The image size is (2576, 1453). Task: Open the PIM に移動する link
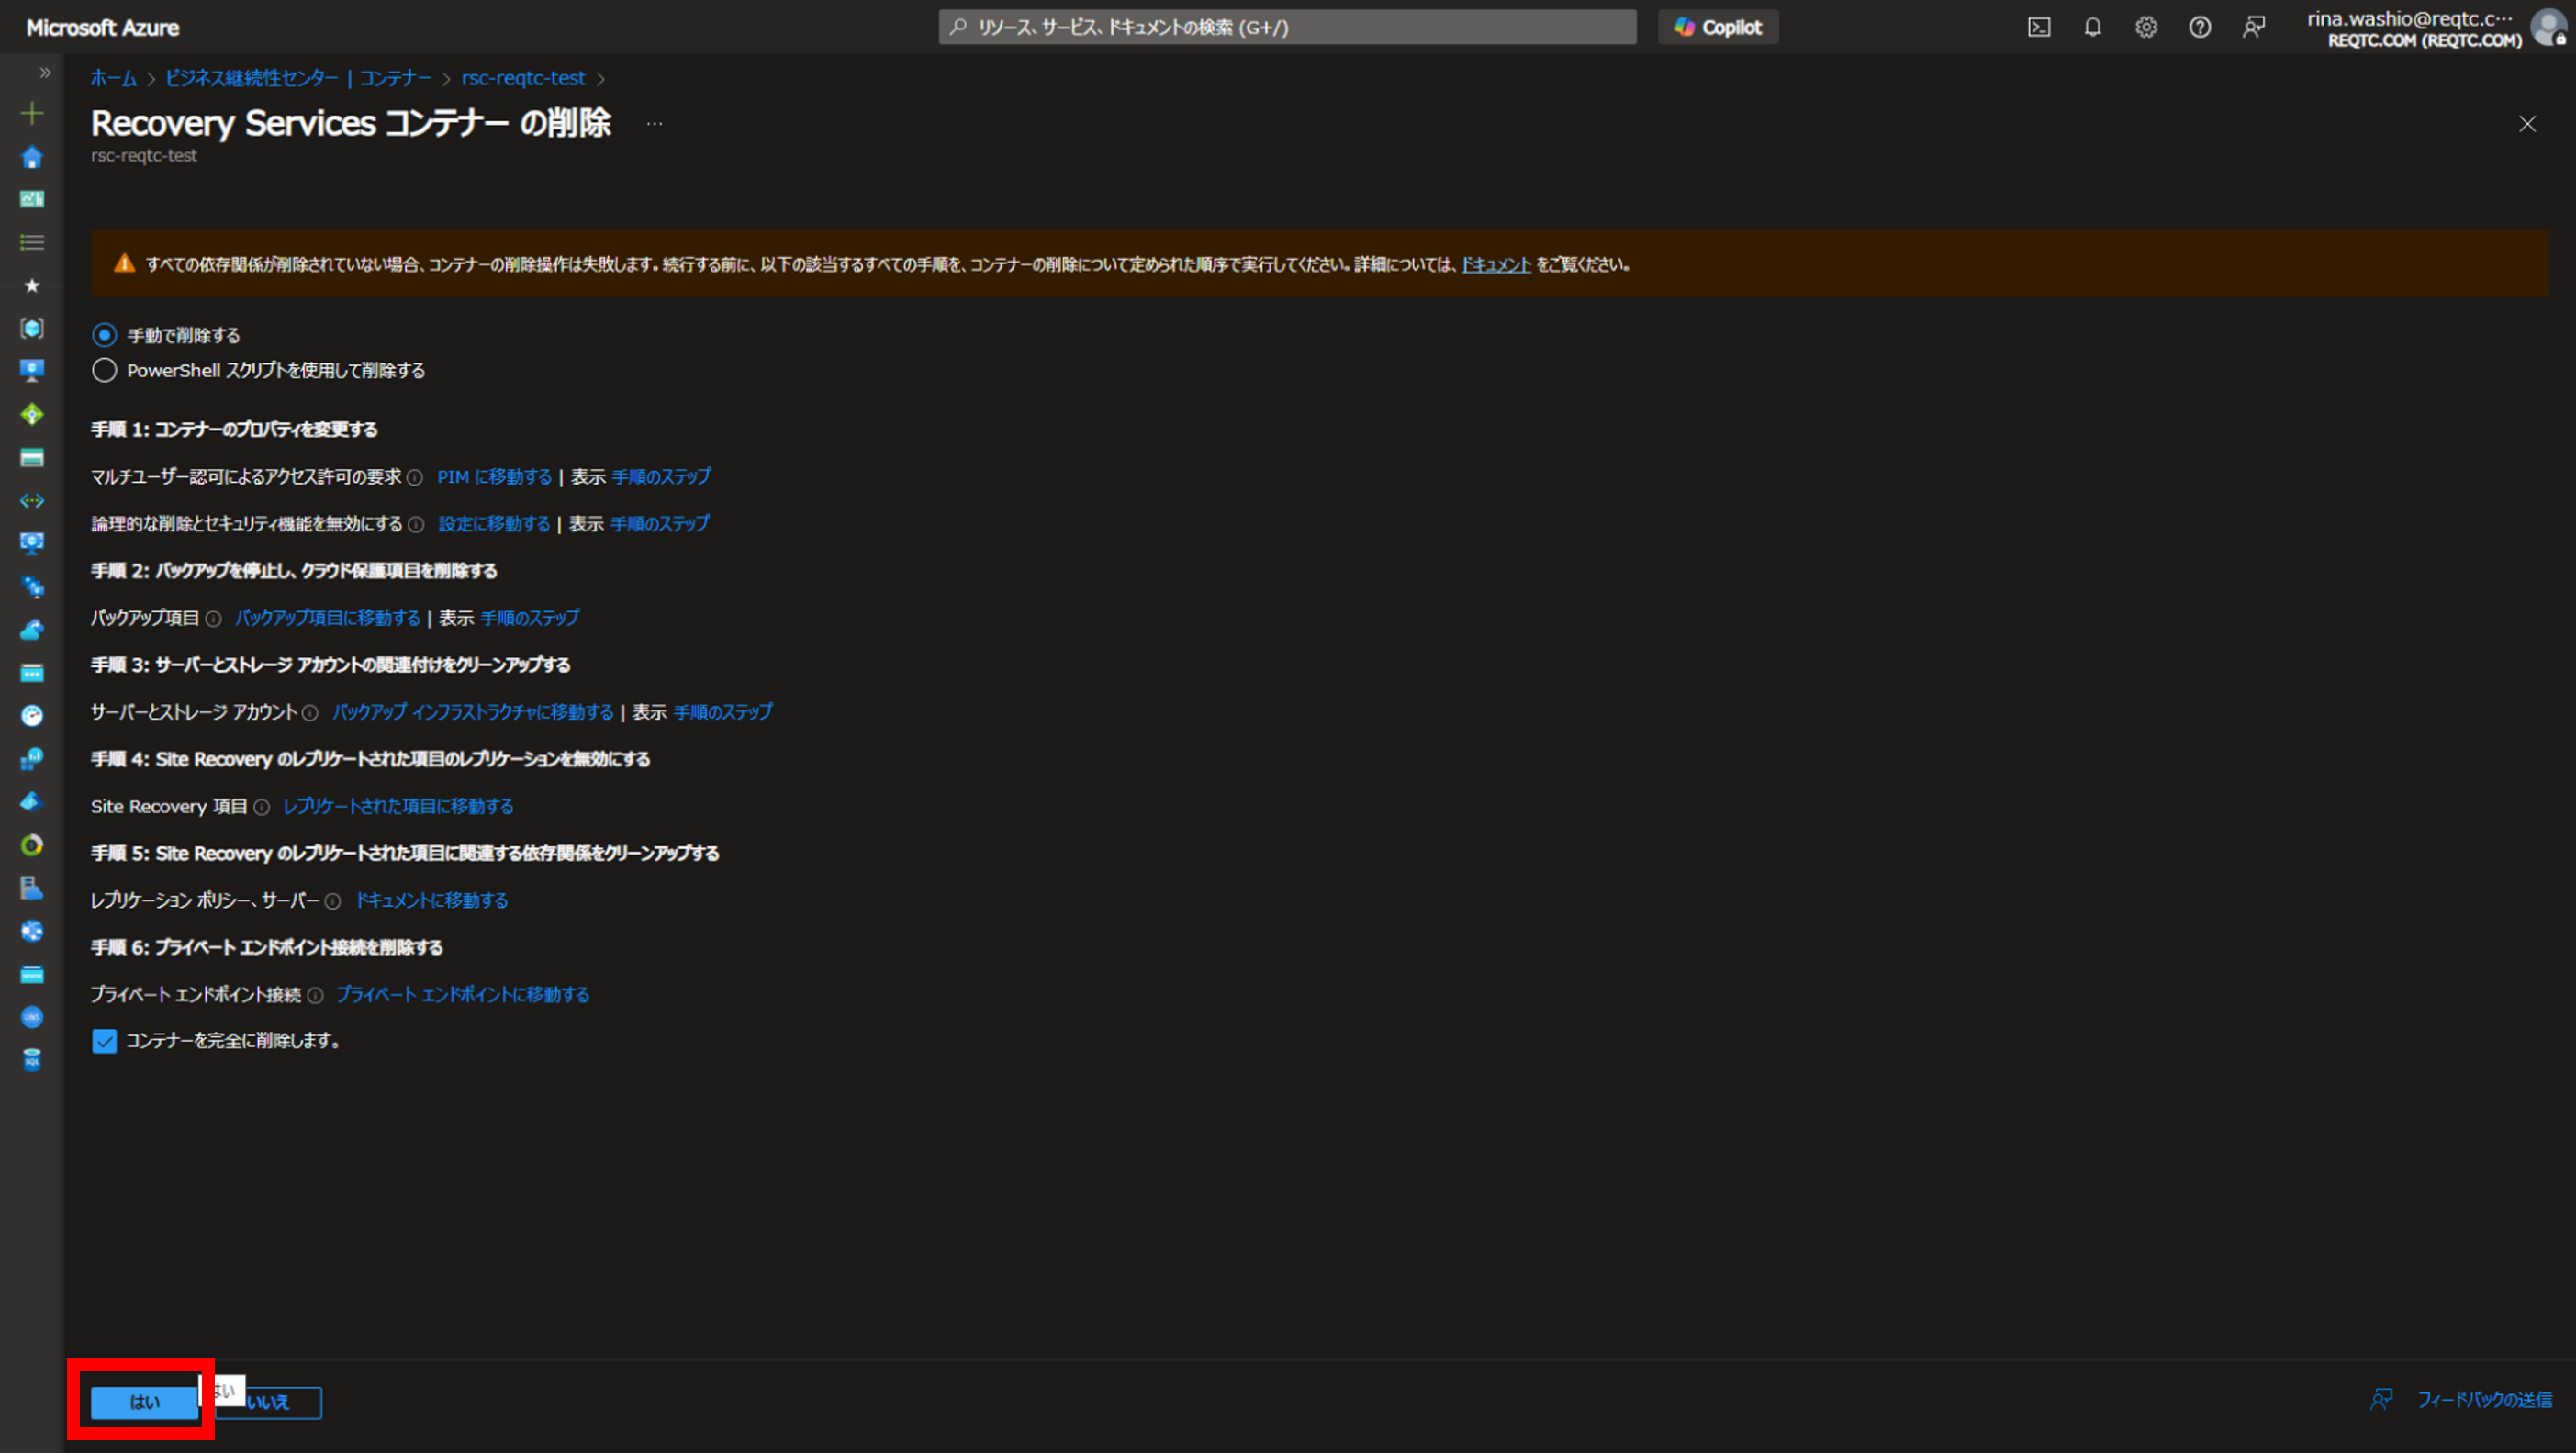click(494, 477)
